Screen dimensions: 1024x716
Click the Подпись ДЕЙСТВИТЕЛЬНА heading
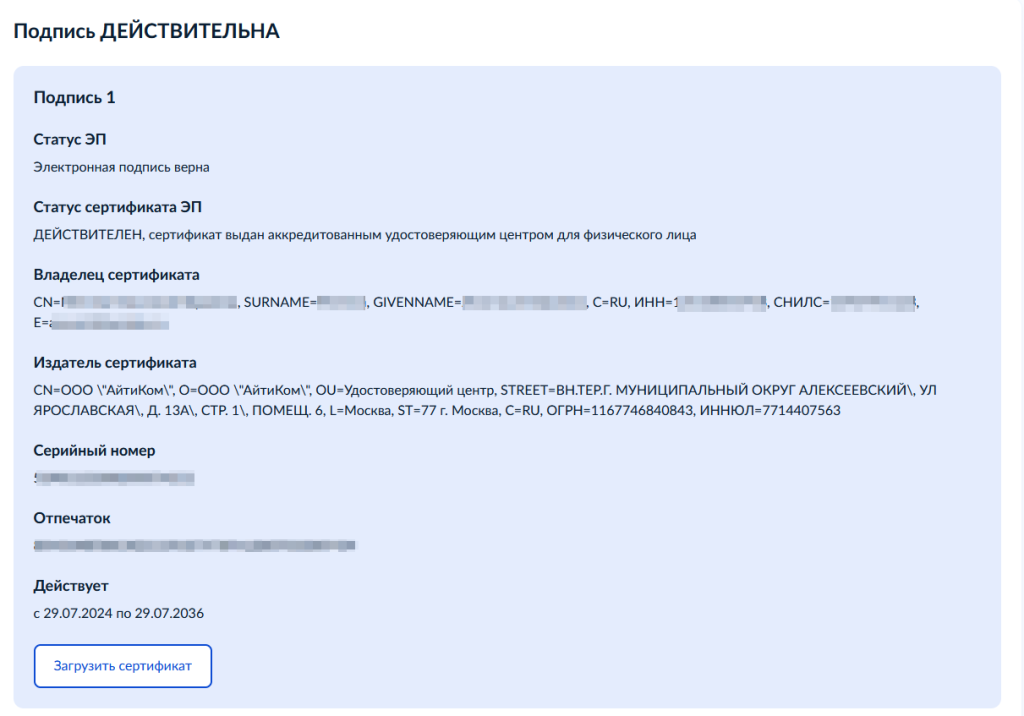146,31
